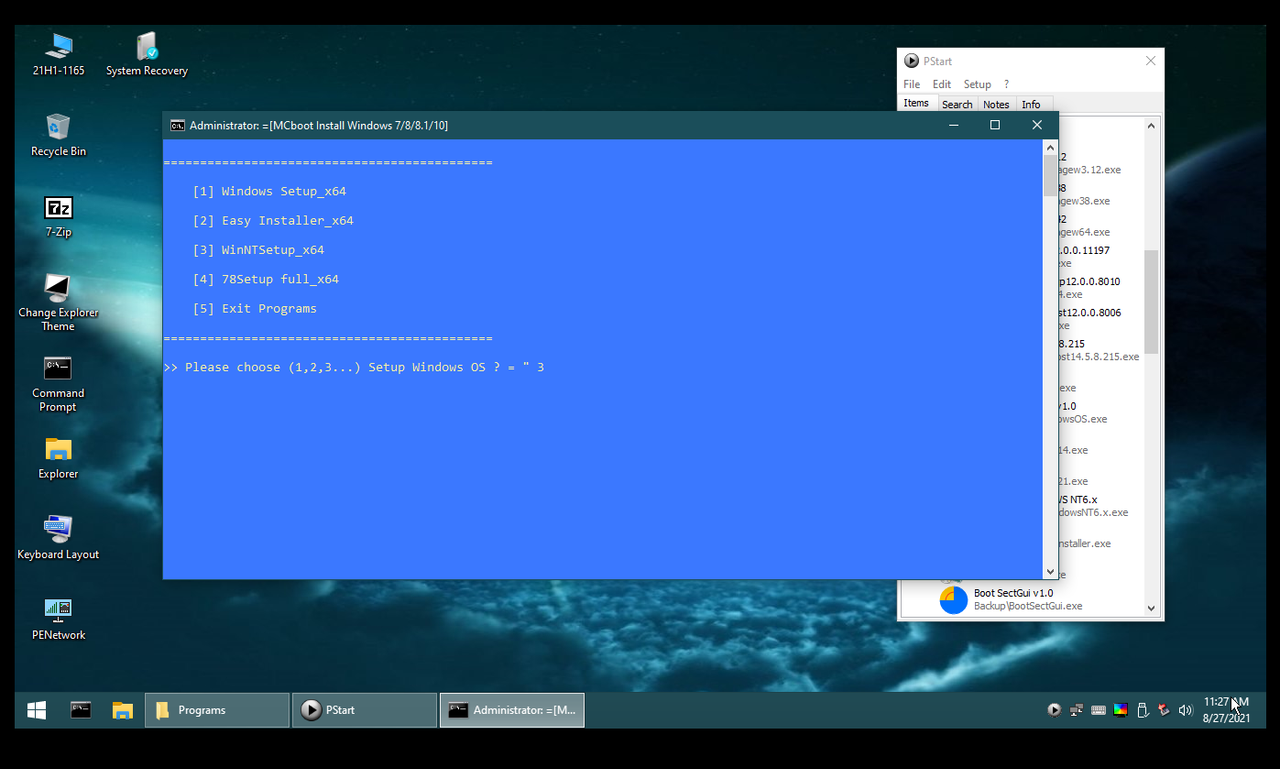The height and width of the screenshot is (769, 1280).
Task: Click the '[5] Exit Programs' line
Action: (254, 308)
